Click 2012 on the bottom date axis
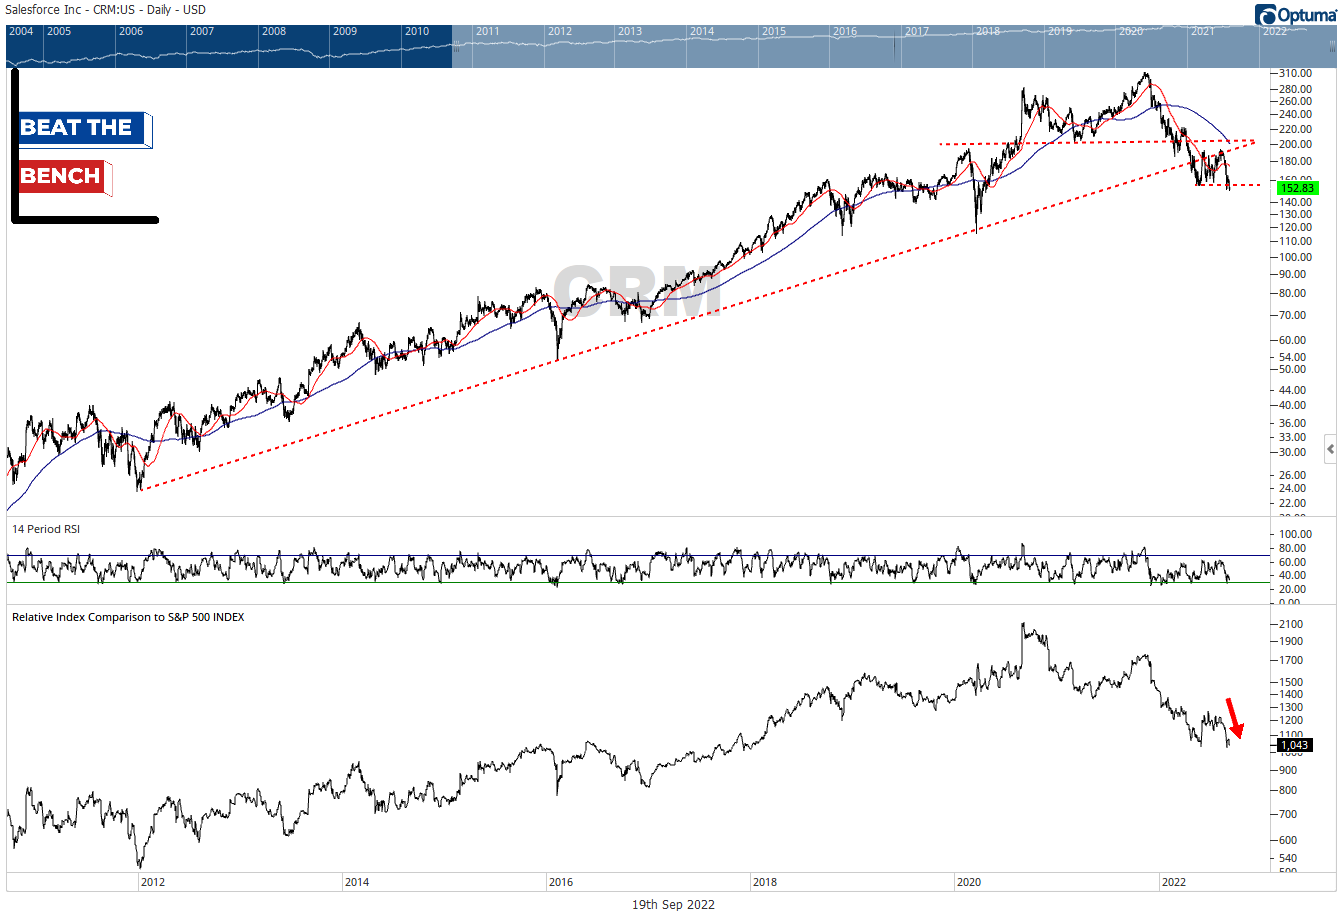The image size is (1343, 924). [x=153, y=882]
